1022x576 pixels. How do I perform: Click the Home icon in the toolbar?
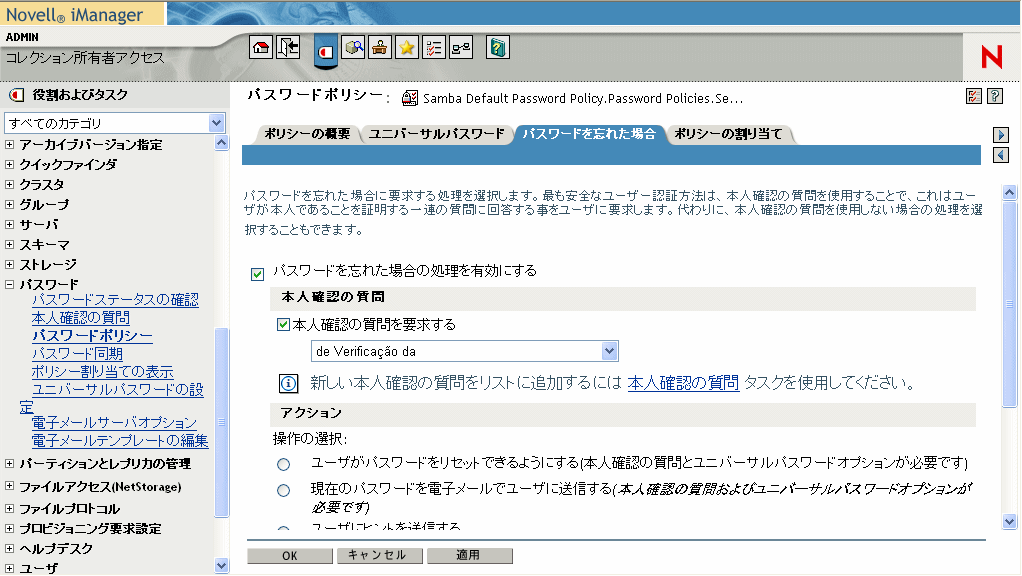click(x=260, y=47)
